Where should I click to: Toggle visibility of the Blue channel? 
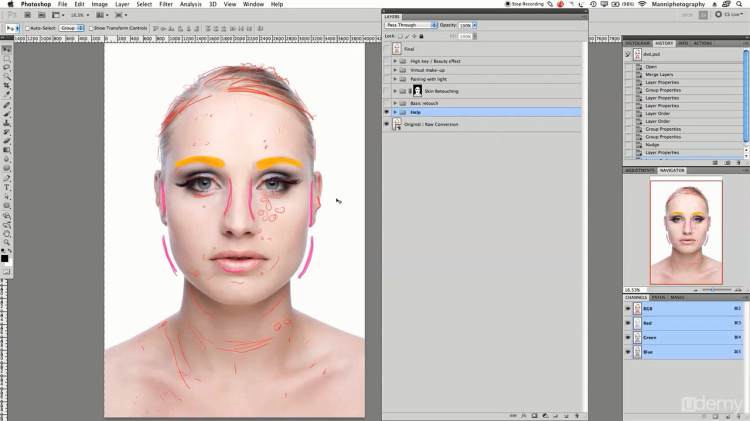[x=628, y=352]
